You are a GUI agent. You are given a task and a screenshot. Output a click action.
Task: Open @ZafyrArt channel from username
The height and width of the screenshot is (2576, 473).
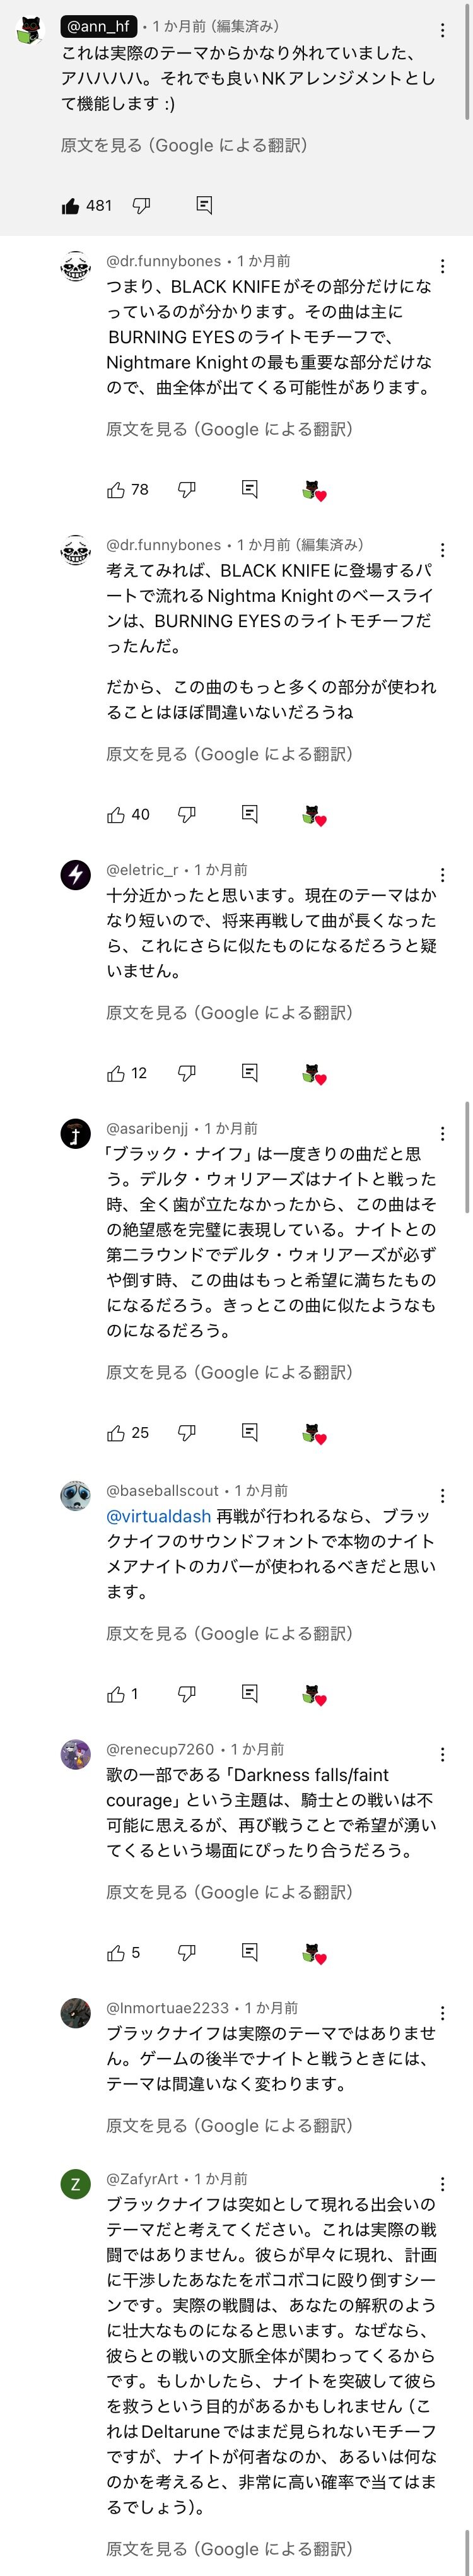click(142, 2179)
